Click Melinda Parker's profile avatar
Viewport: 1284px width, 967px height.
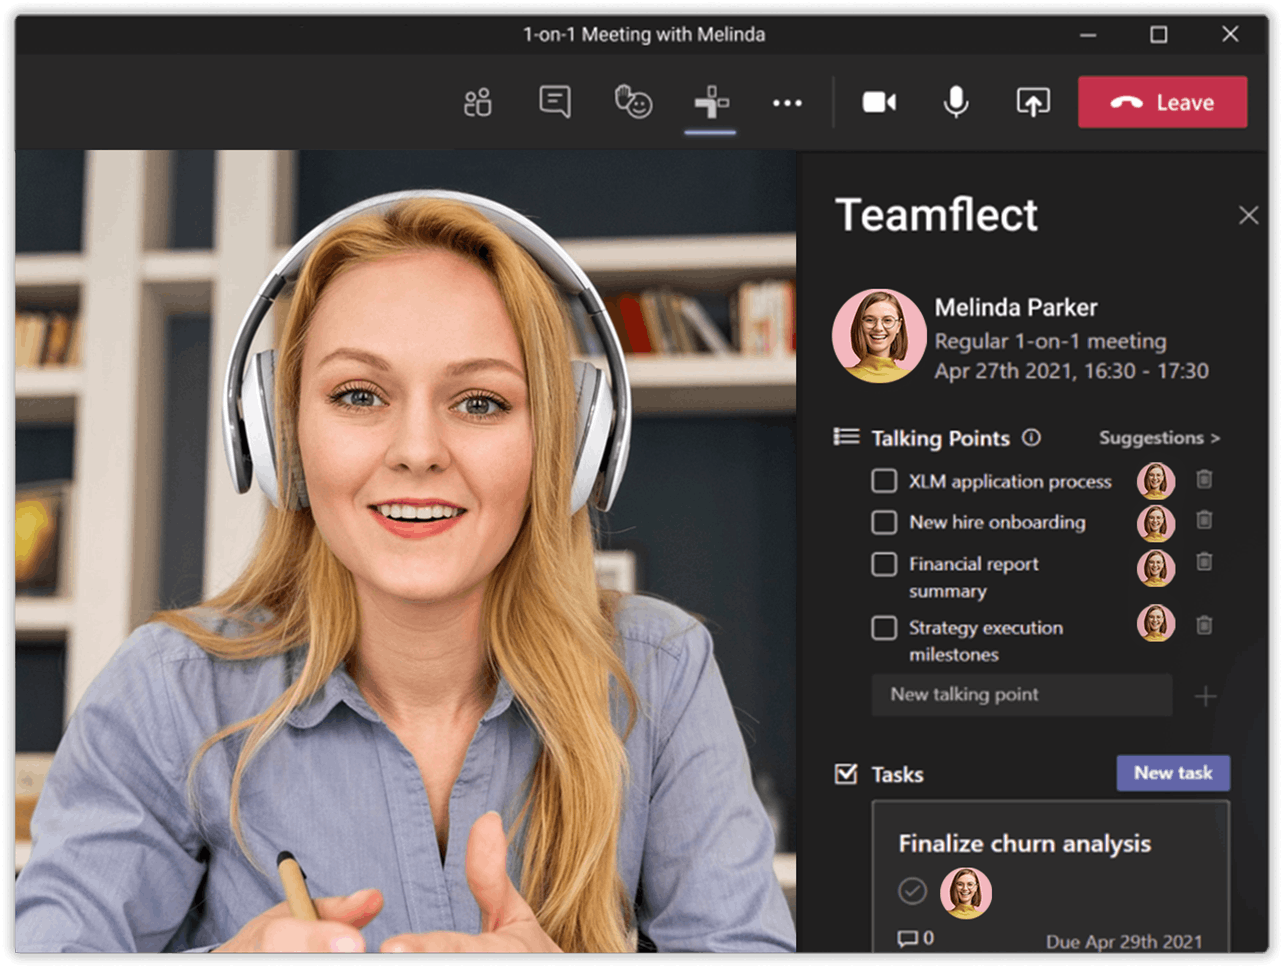[879, 335]
